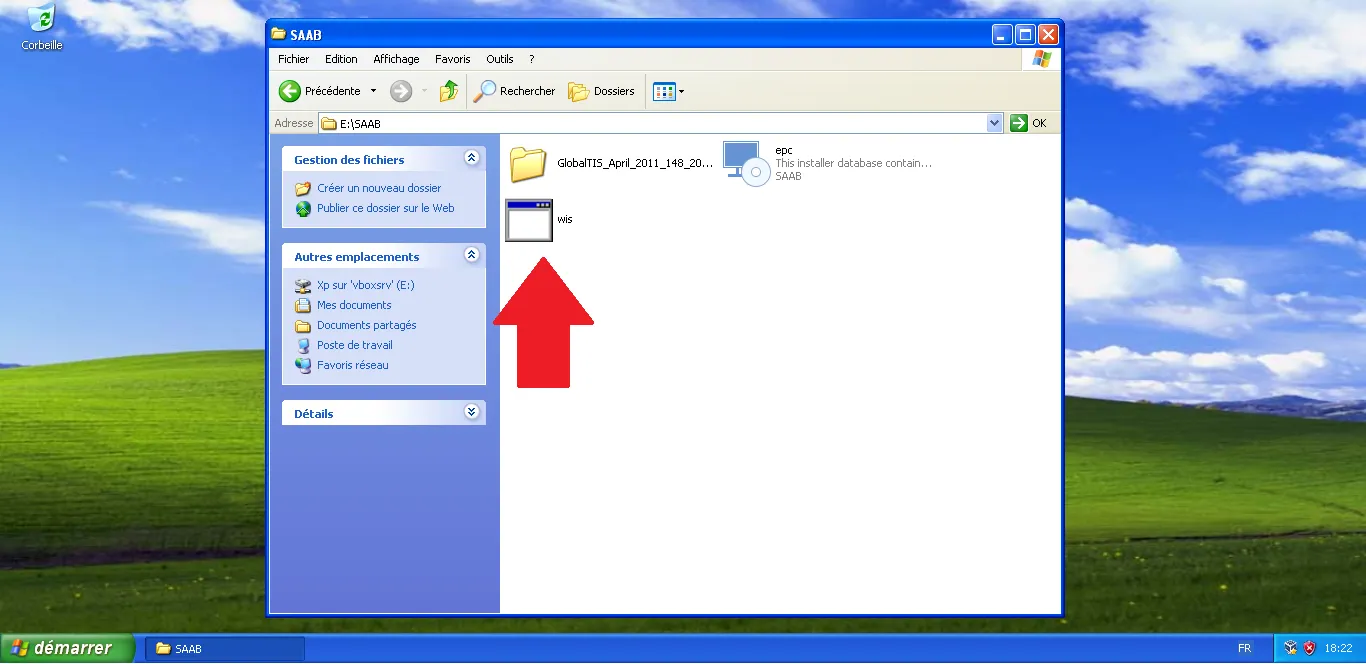Viewport: 1366px width, 664px height.
Task: Collapse the Autres emplacements panel
Action: [471, 256]
